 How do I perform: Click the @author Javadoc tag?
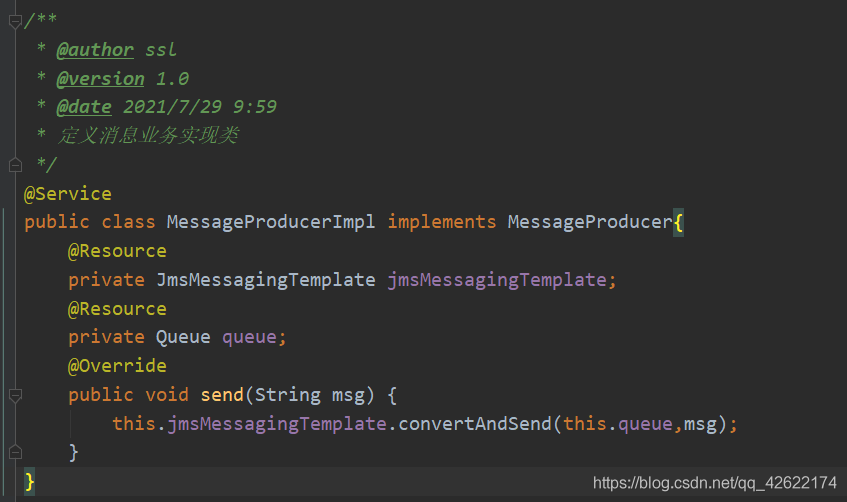(95, 49)
